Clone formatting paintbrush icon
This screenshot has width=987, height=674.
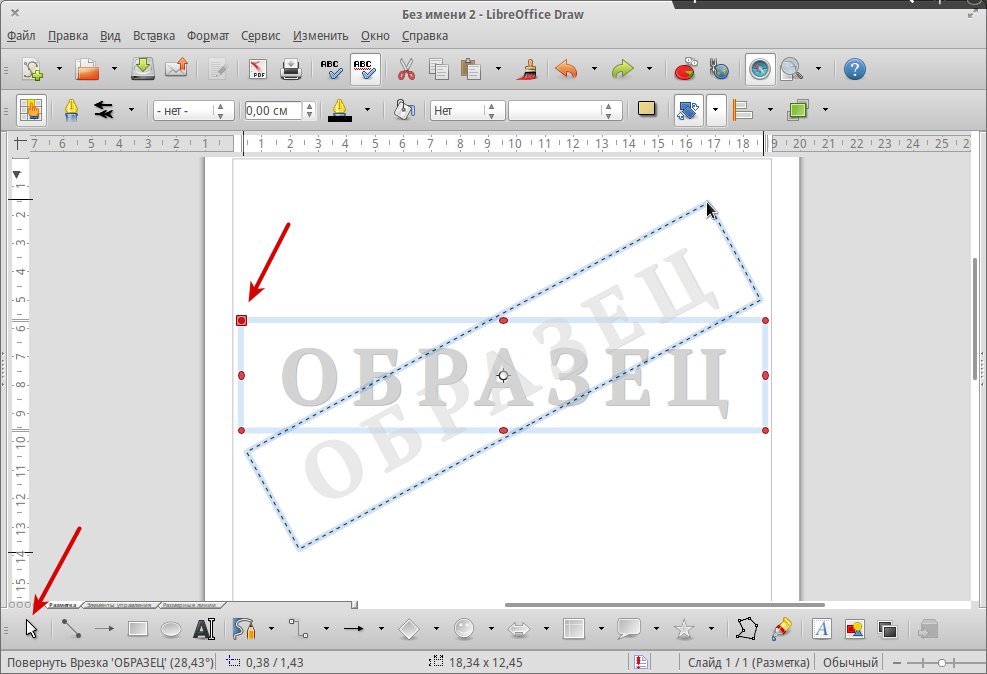pos(529,69)
